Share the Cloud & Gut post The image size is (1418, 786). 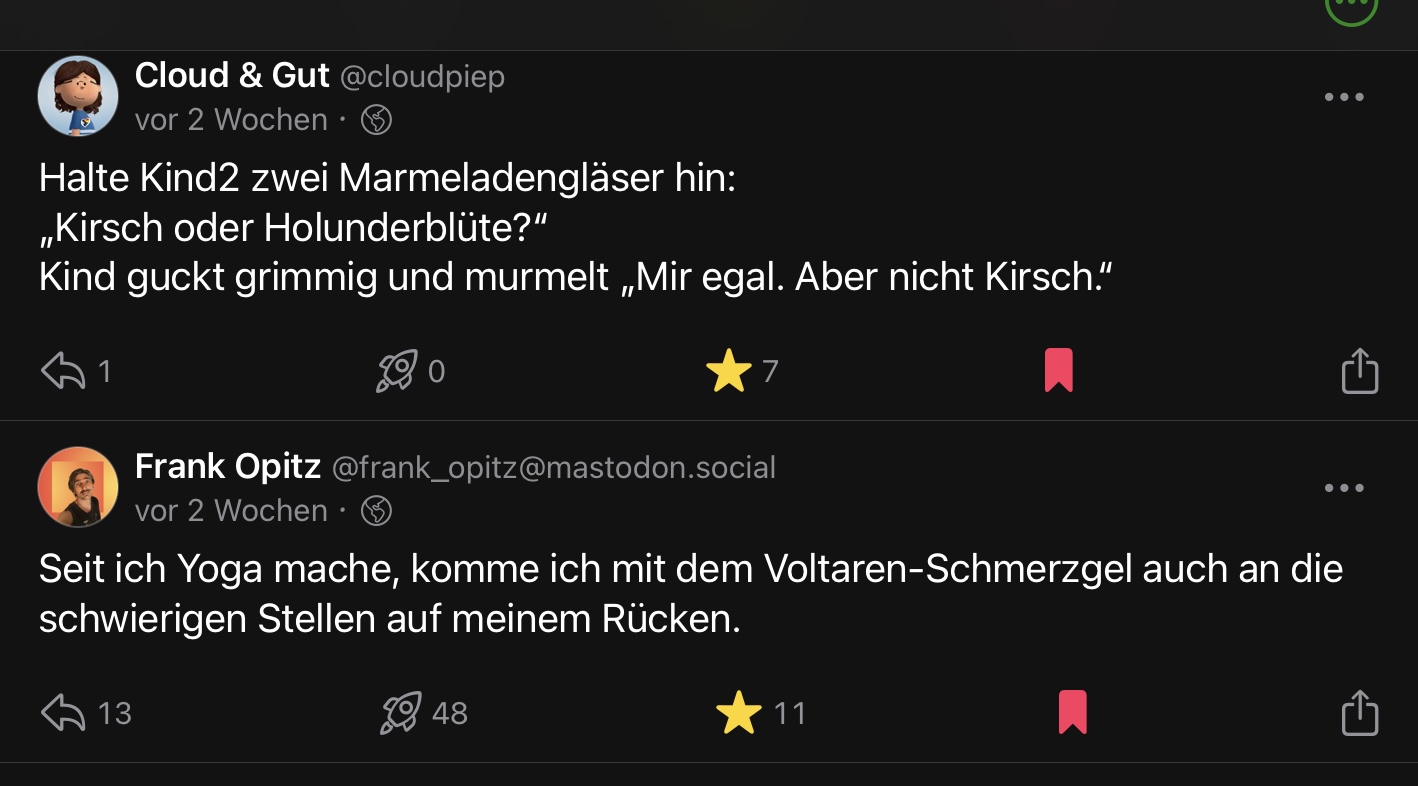(x=1359, y=371)
